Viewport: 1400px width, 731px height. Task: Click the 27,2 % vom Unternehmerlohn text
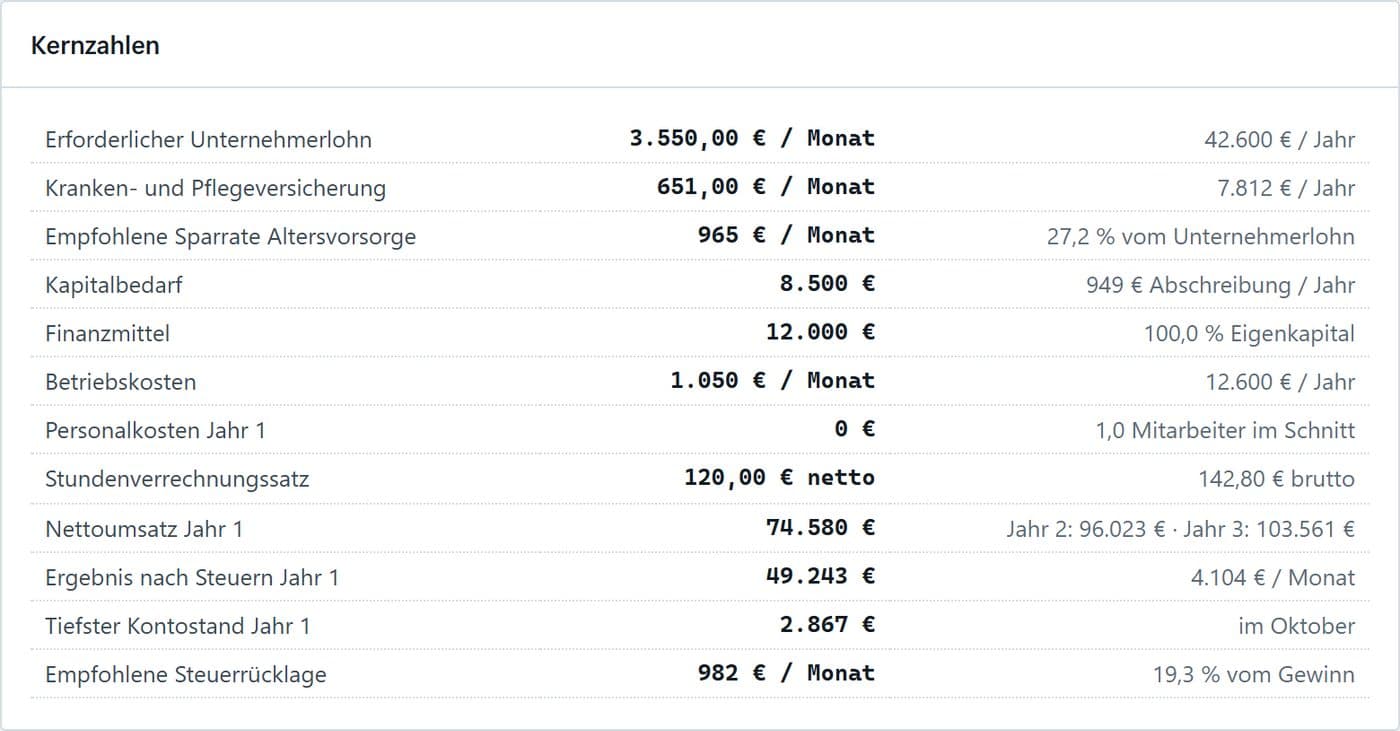[1201, 236]
